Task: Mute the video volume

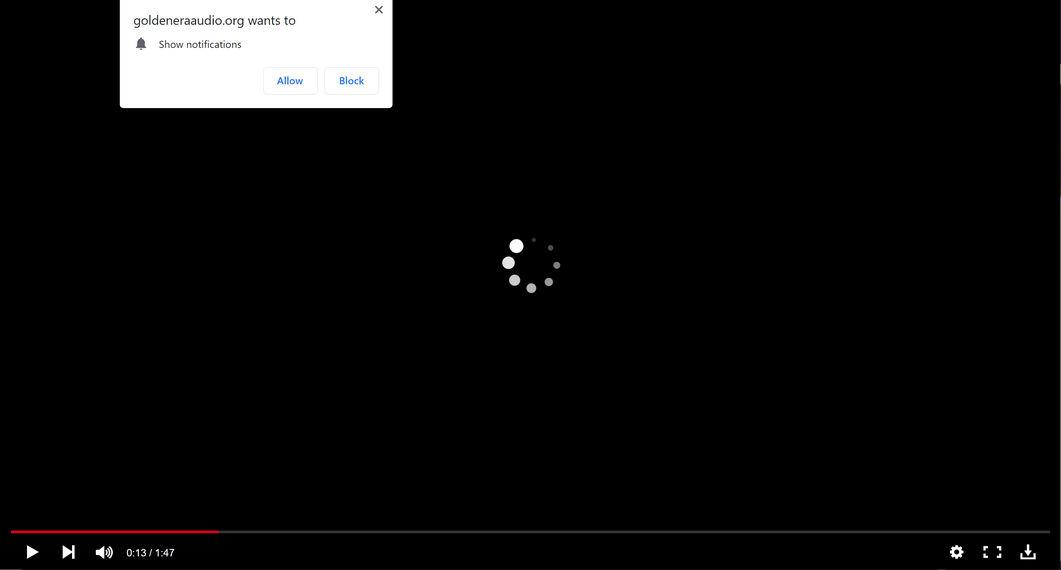Action: click(x=104, y=552)
